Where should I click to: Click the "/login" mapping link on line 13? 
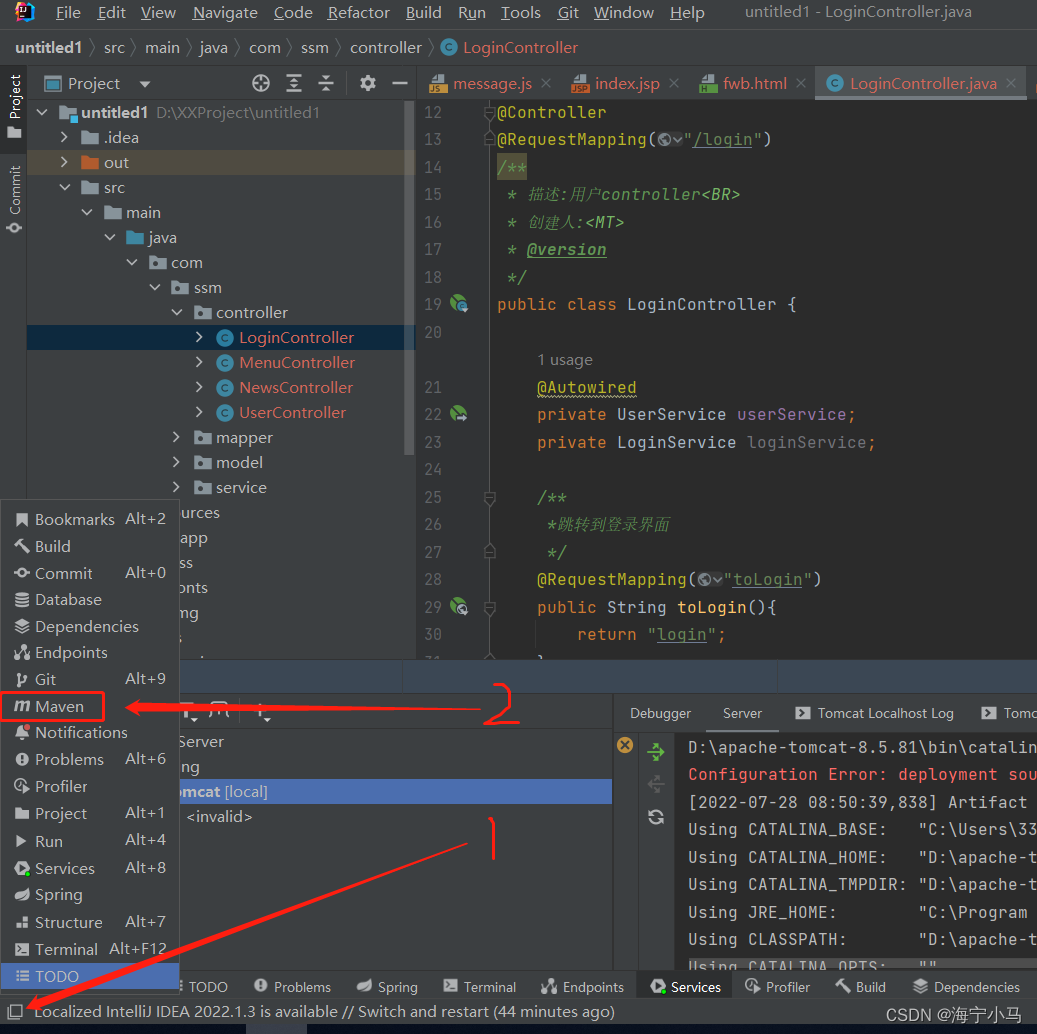pyautogui.click(x=722, y=140)
